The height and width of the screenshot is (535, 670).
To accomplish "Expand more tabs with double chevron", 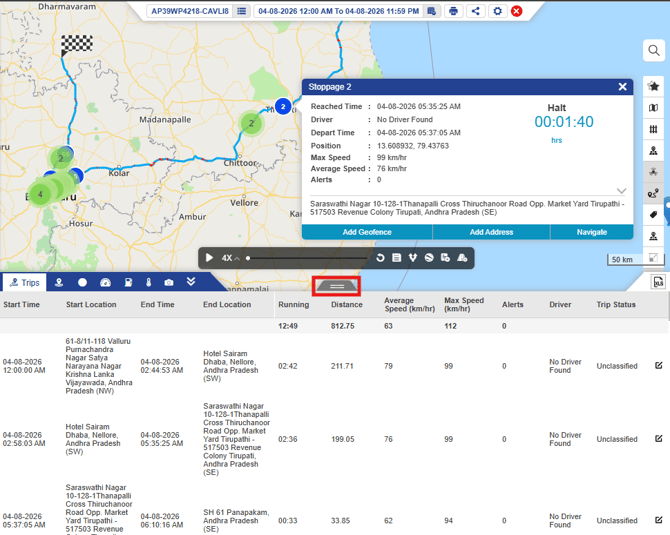I will (x=191, y=281).
